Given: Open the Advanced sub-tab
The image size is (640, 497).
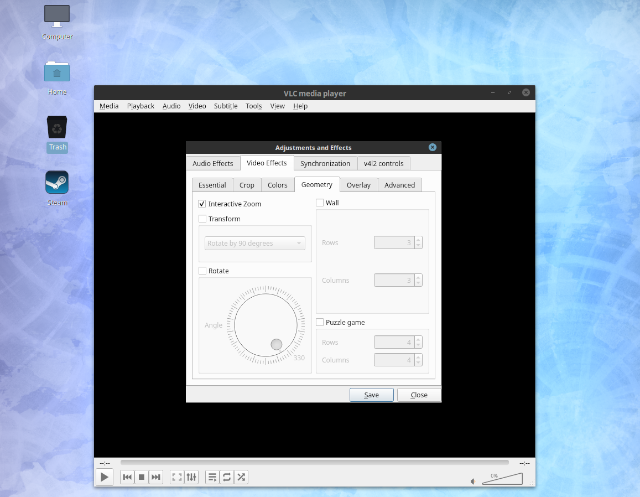Looking at the screenshot, I should click(400, 185).
